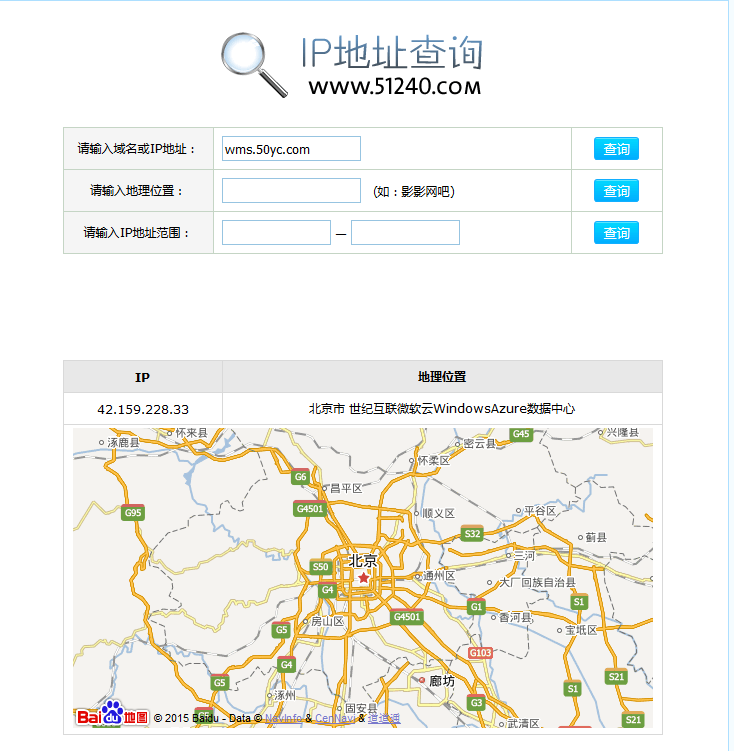
Task: Click the 涿州 label on map
Action: coord(285,695)
